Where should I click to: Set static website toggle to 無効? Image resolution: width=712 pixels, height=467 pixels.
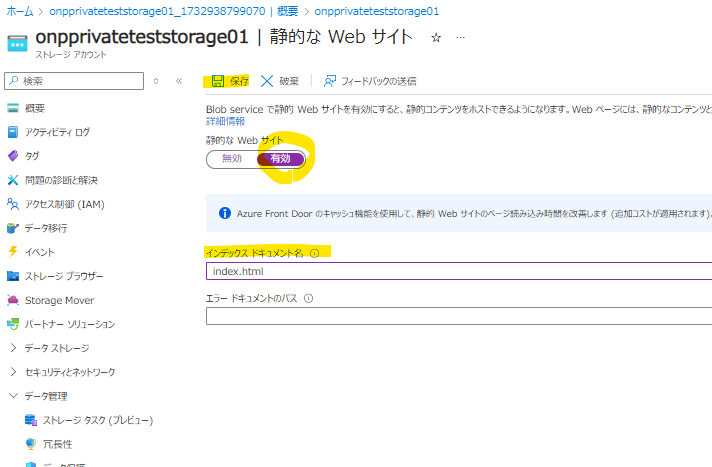[x=232, y=159]
